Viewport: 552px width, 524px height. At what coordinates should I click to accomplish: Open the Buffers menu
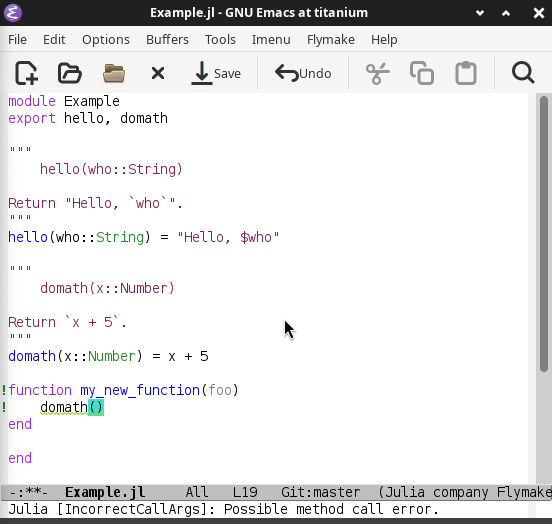click(x=167, y=39)
